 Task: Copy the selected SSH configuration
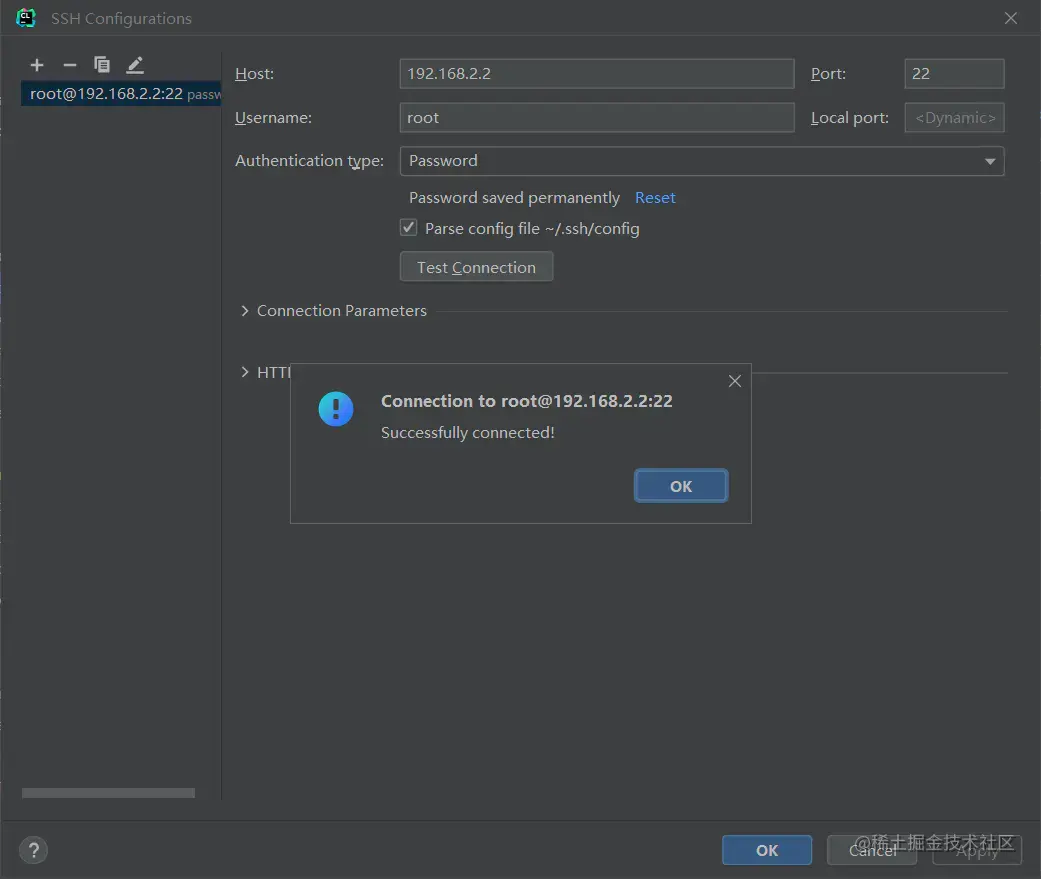pos(102,65)
